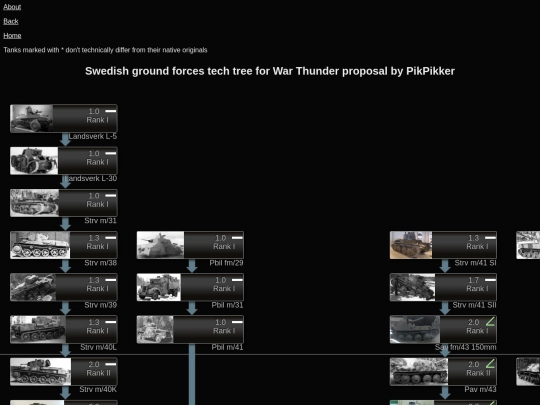Viewport: 540px width, 405px height.
Task: Click the Pbil m/31 vehicle class icon
Action: pyautogui.click(x=237, y=280)
